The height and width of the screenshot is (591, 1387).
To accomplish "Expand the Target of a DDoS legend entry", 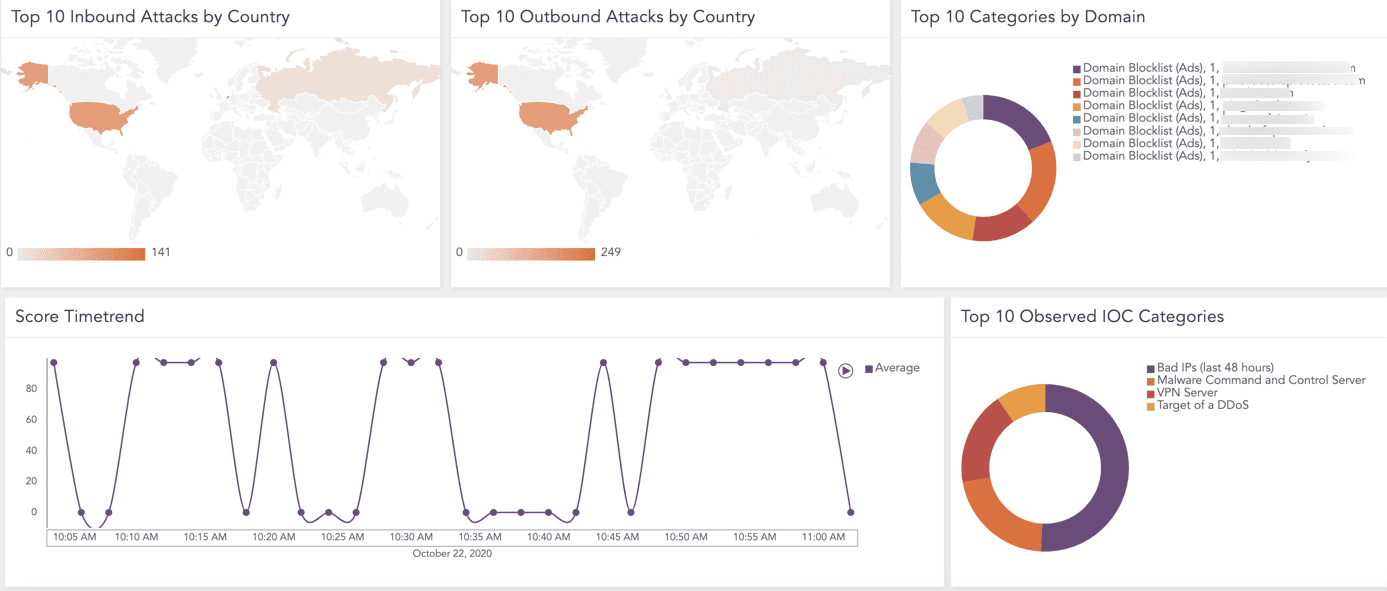I will point(1203,404).
